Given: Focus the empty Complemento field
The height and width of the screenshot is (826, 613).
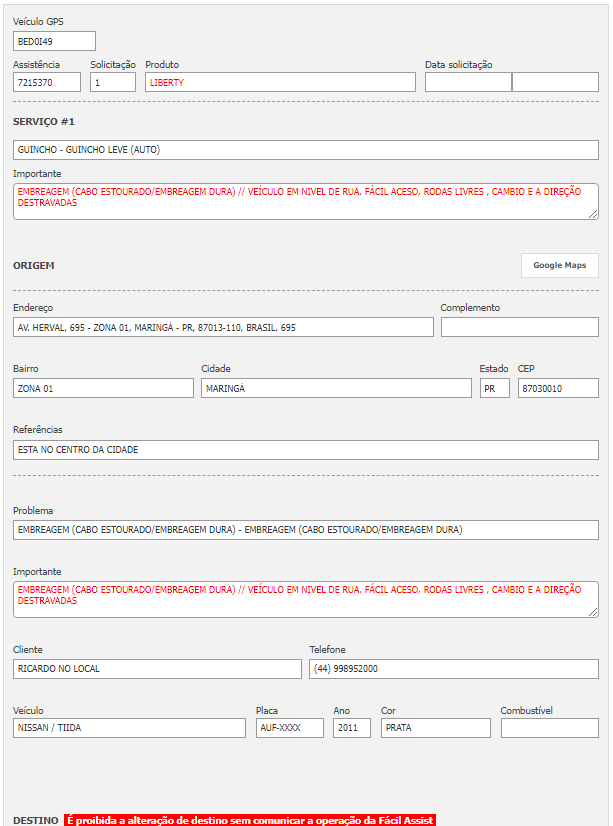Looking at the screenshot, I should 519,327.
